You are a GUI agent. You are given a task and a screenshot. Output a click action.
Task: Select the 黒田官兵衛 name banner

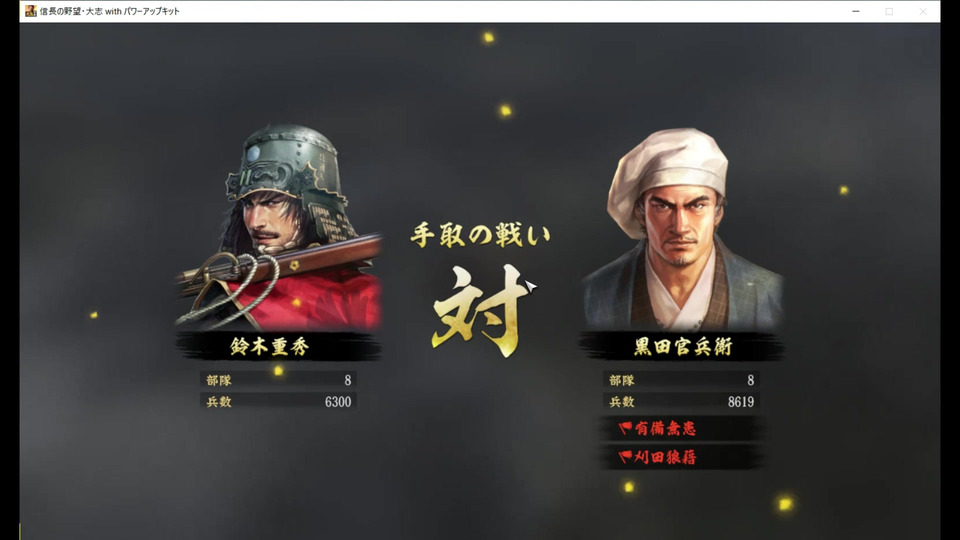click(x=682, y=347)
